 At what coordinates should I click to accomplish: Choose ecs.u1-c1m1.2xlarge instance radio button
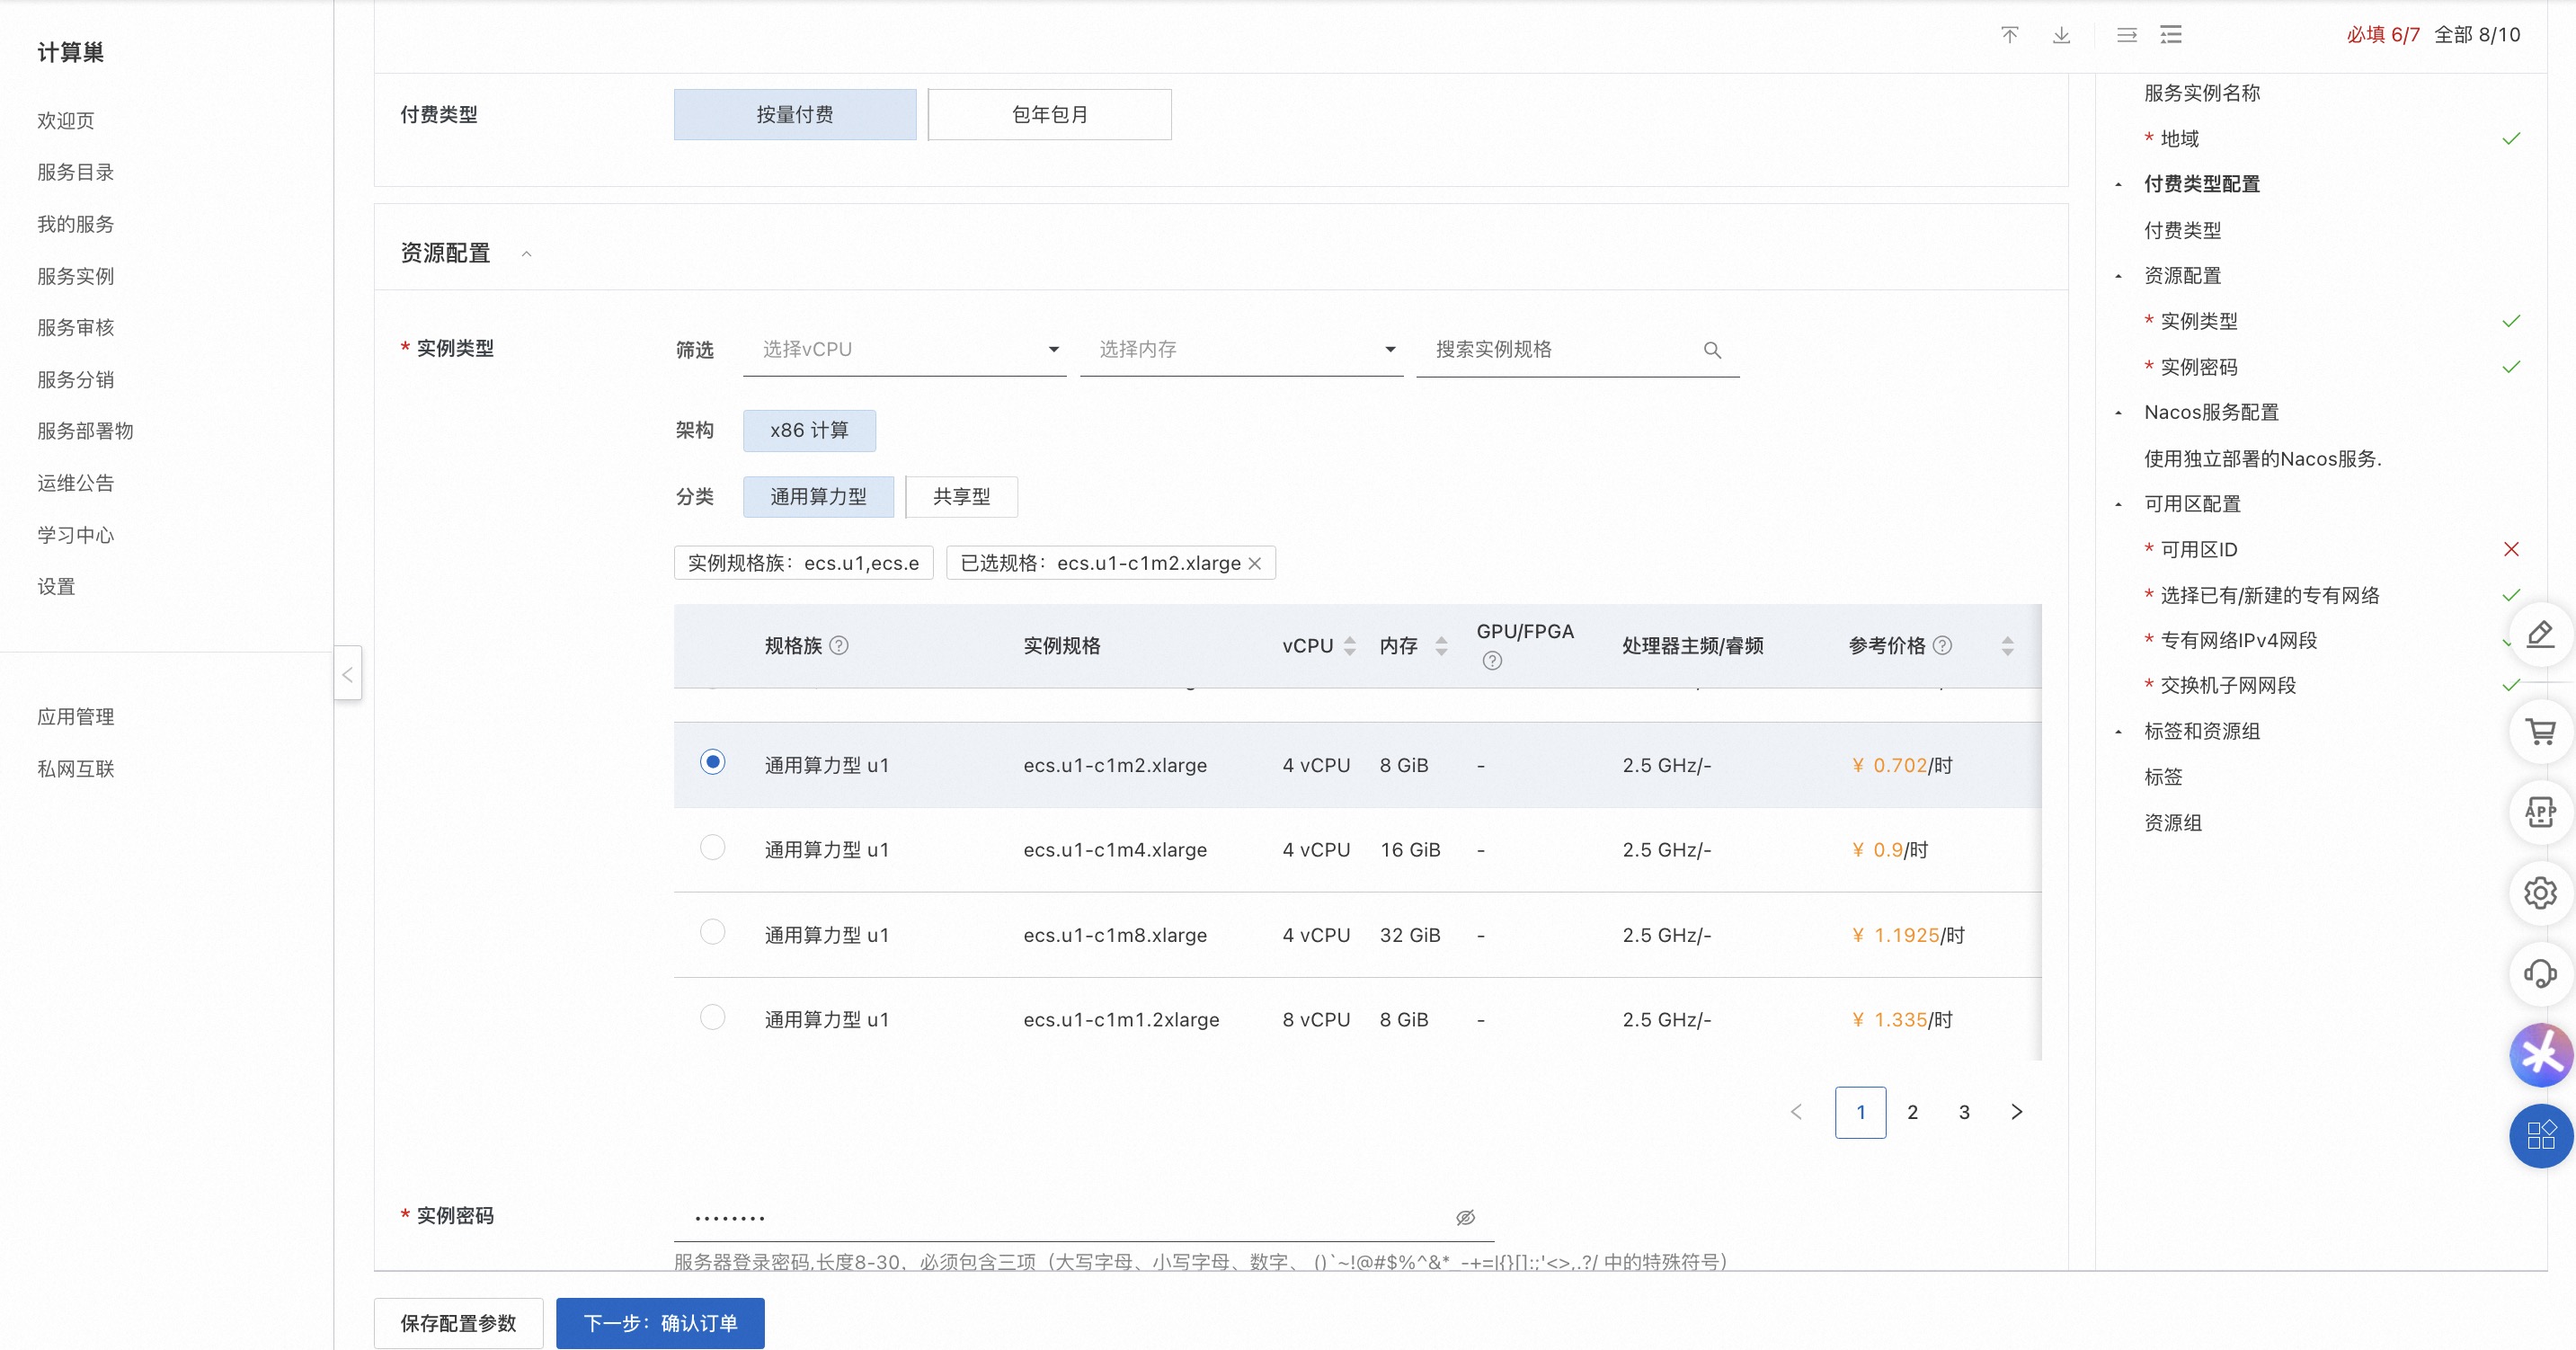tap(712, 1017)
